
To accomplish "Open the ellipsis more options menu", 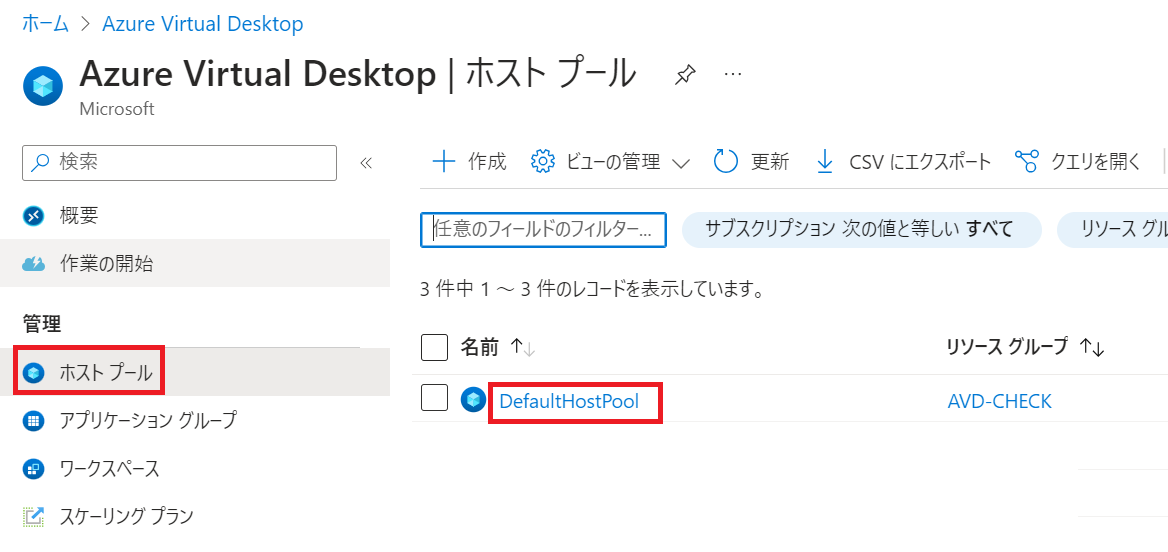I will pyautogui.click(x=733, y=74).
